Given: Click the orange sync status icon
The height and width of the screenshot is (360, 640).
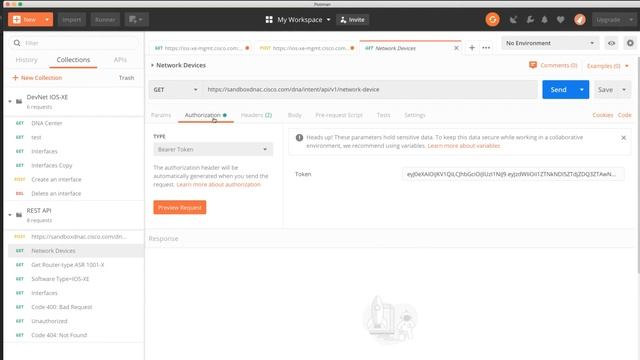Looking at the screenshot, I should (x=492, y=20).
